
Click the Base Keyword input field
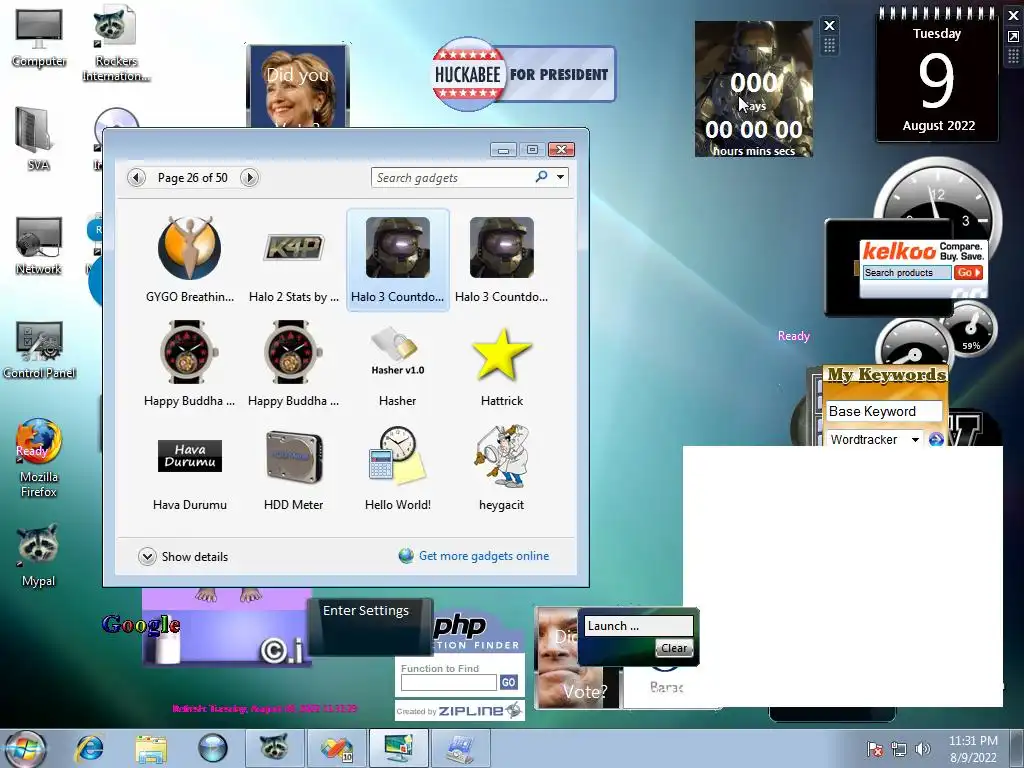[x=884, y=411]
